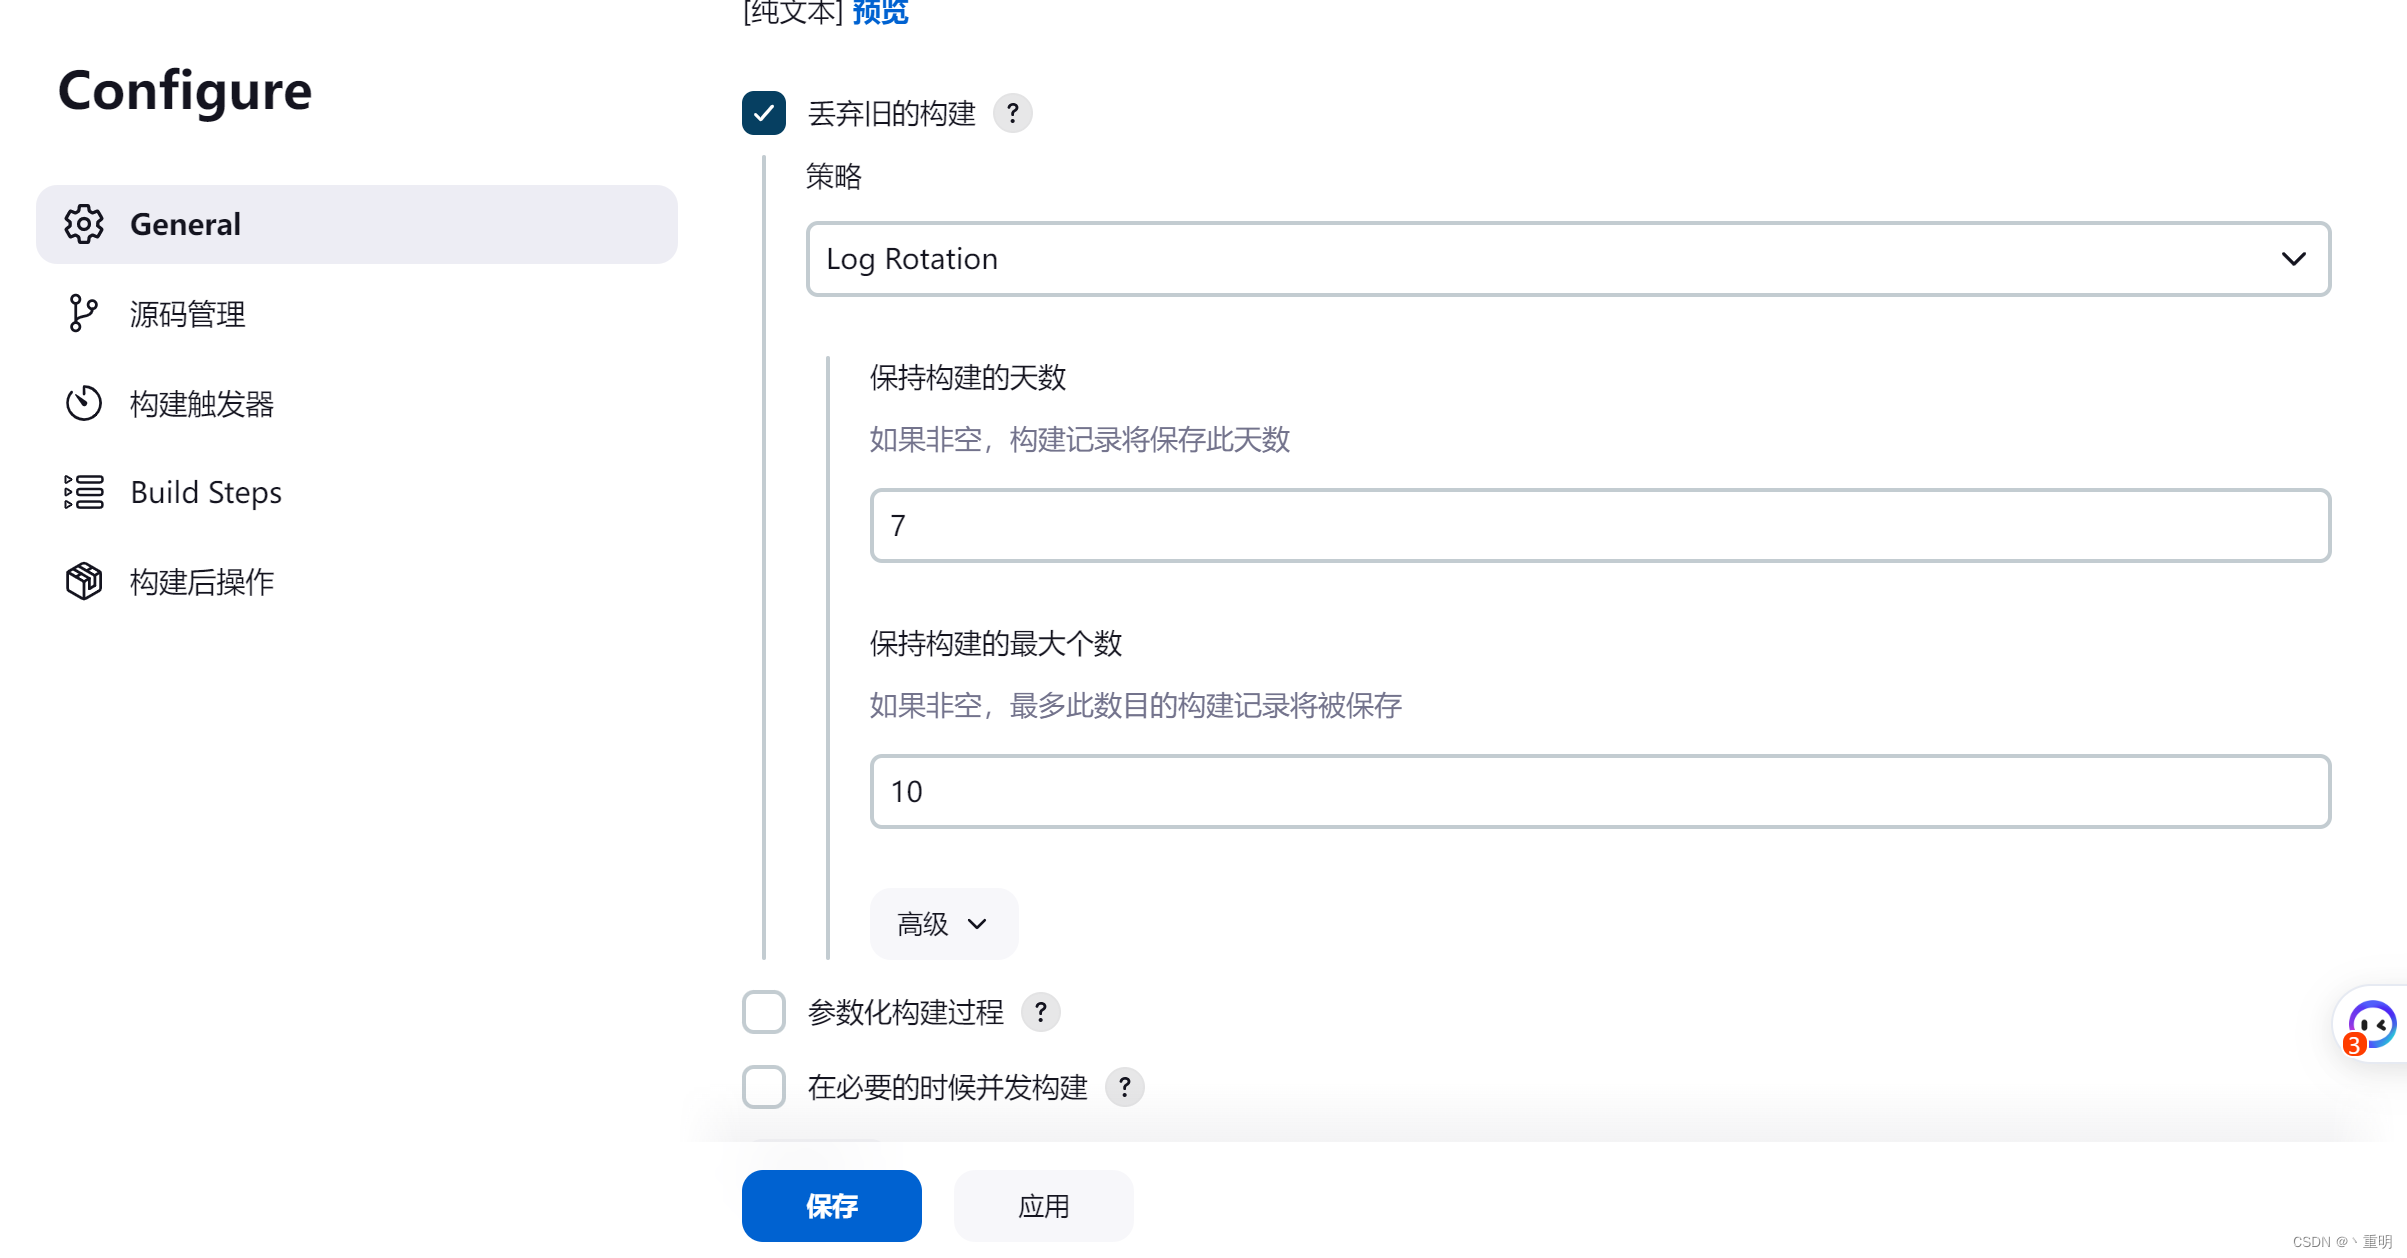2407x1258 pixels.
Task: Click the General gear icon
Action: coord(84,224)
